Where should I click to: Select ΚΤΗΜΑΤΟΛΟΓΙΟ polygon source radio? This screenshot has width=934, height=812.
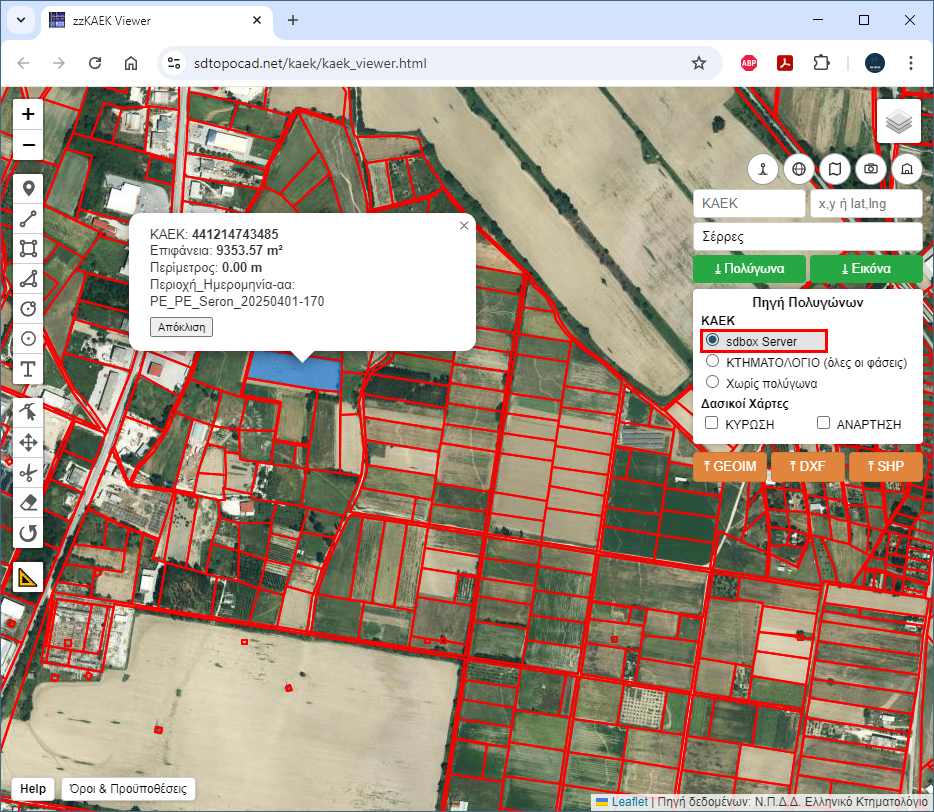tap(712, 362)
